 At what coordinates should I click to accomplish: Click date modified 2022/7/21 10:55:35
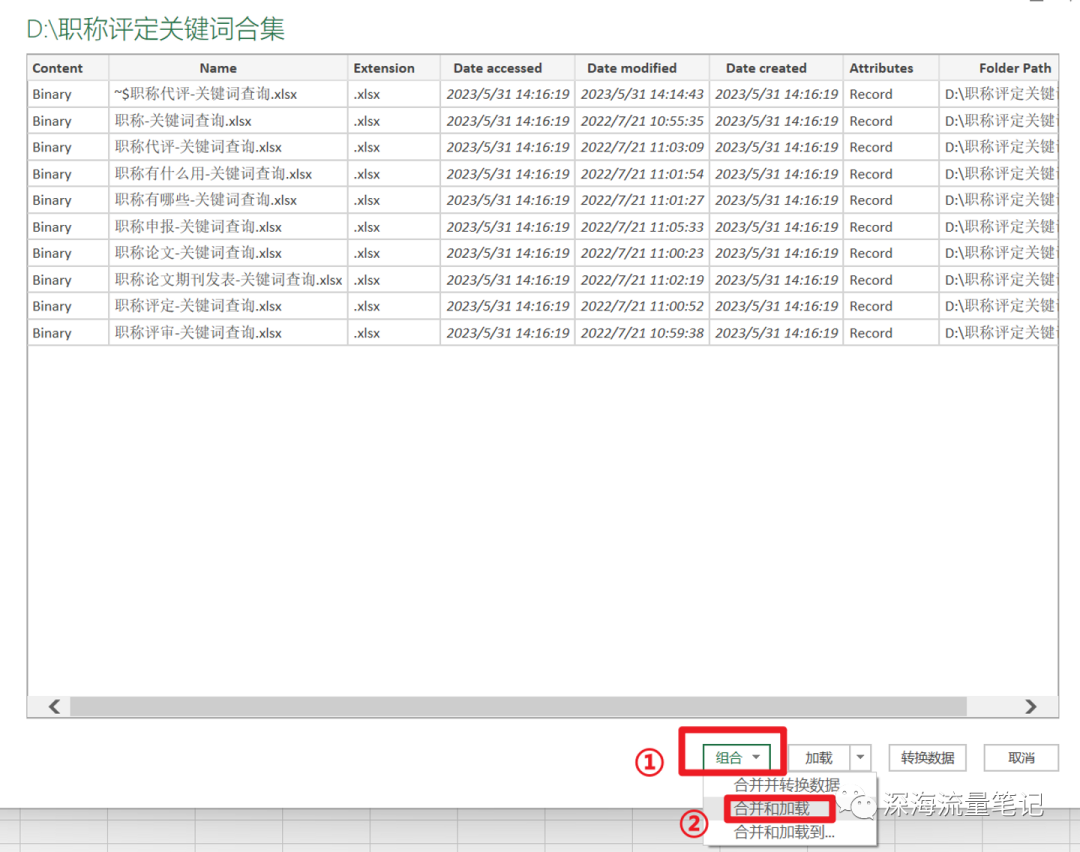(x=642, y=121)
